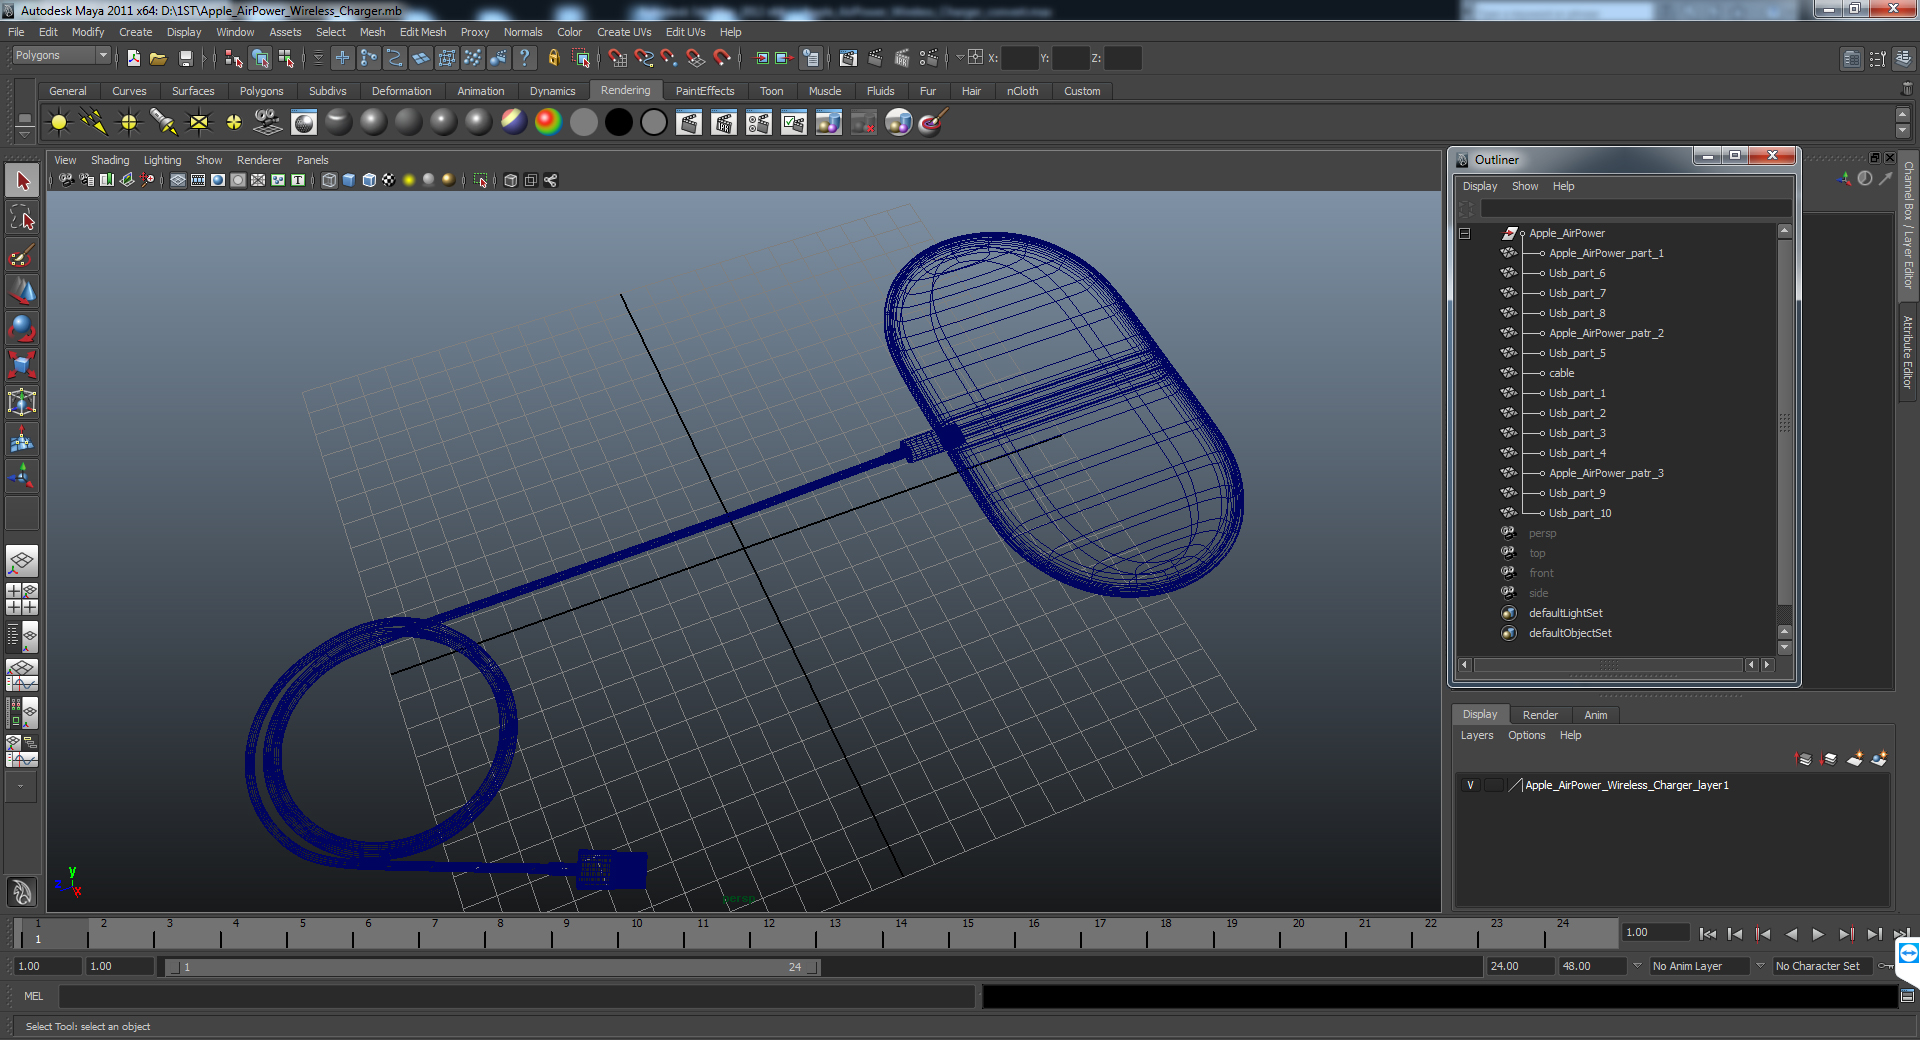The height and width of the screenshot is (1040, 1920).
Task: Click frame 12 on the time slider
Action: click(x=769, y=934)
